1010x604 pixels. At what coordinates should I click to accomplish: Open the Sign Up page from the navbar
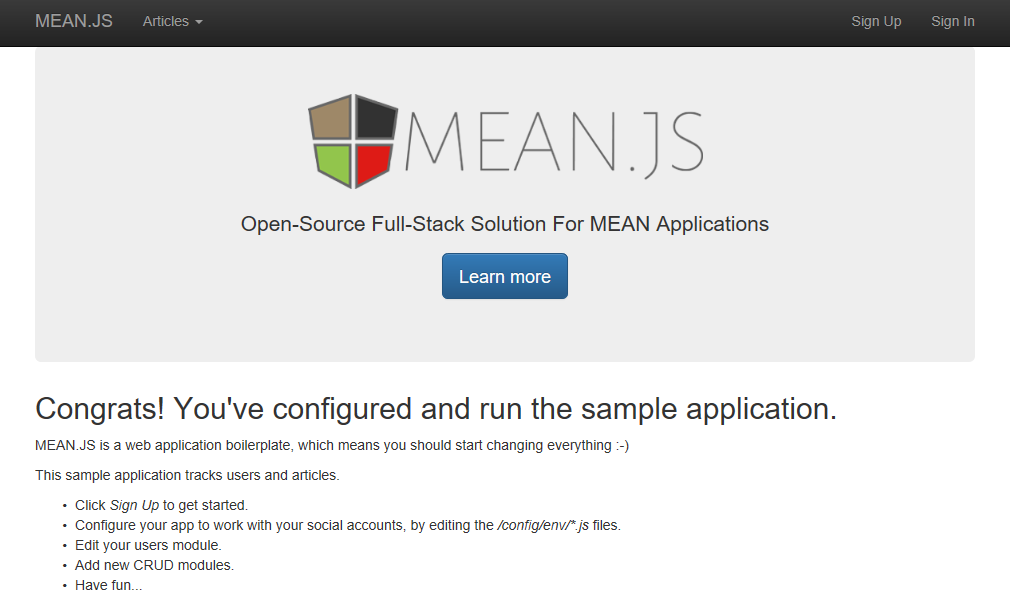(876, 21)
